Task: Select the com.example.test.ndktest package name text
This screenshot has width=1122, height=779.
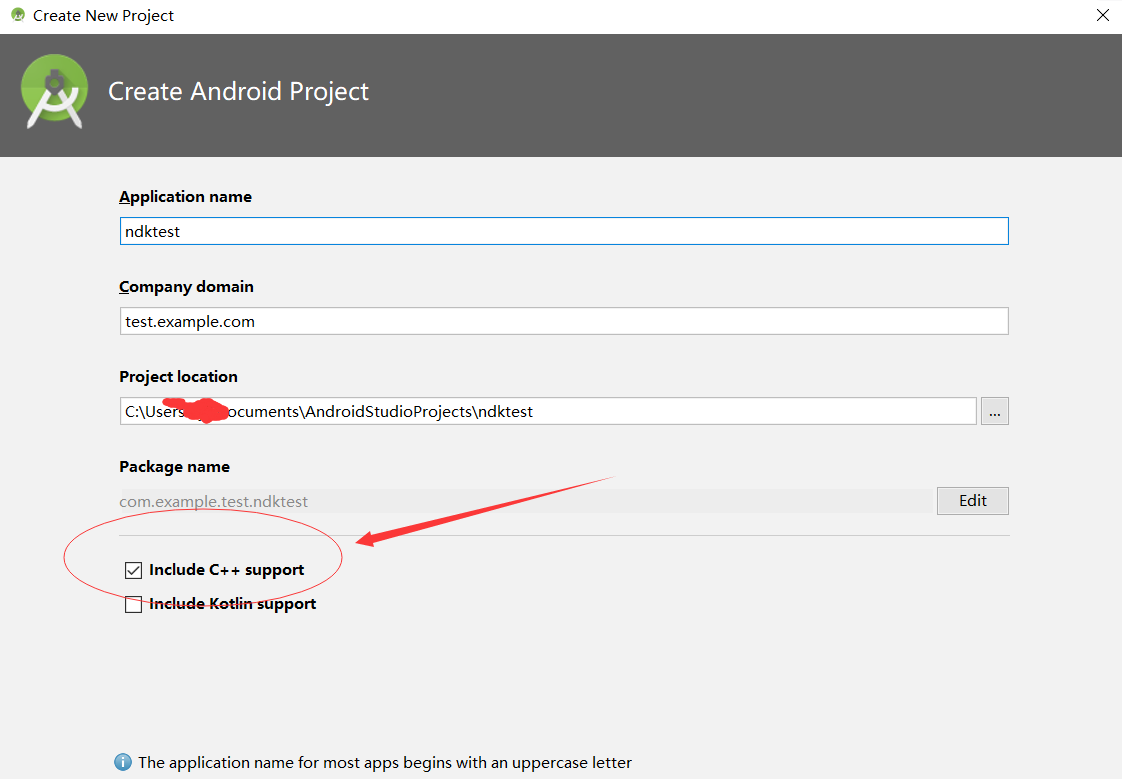Action: click(x=213, y=501)
